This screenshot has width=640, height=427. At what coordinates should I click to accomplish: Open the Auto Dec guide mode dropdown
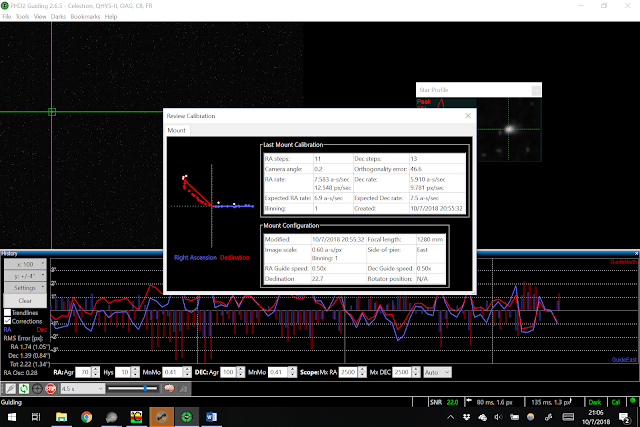[x=437, y=372]
